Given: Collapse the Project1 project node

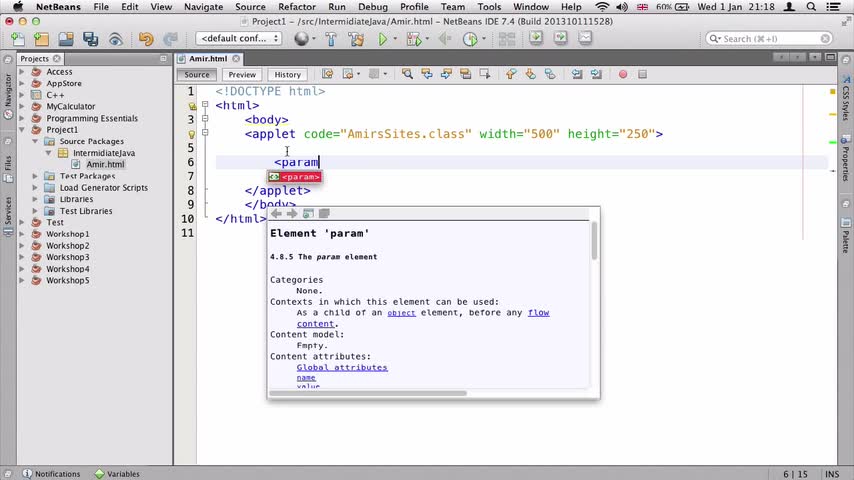Looking at the screenshot, I should [x=22, y=130].
